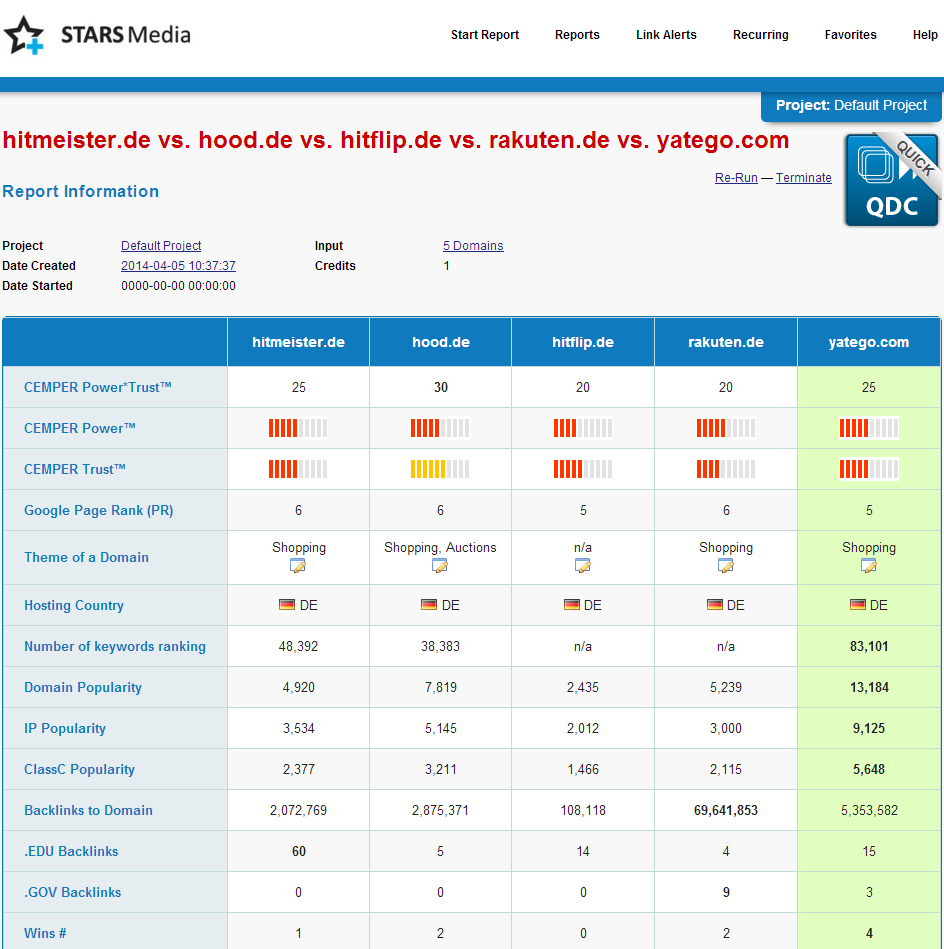The image size is (944, 949).
Task: Click backlinks value 69,641,853
Action: coord(726,810)
